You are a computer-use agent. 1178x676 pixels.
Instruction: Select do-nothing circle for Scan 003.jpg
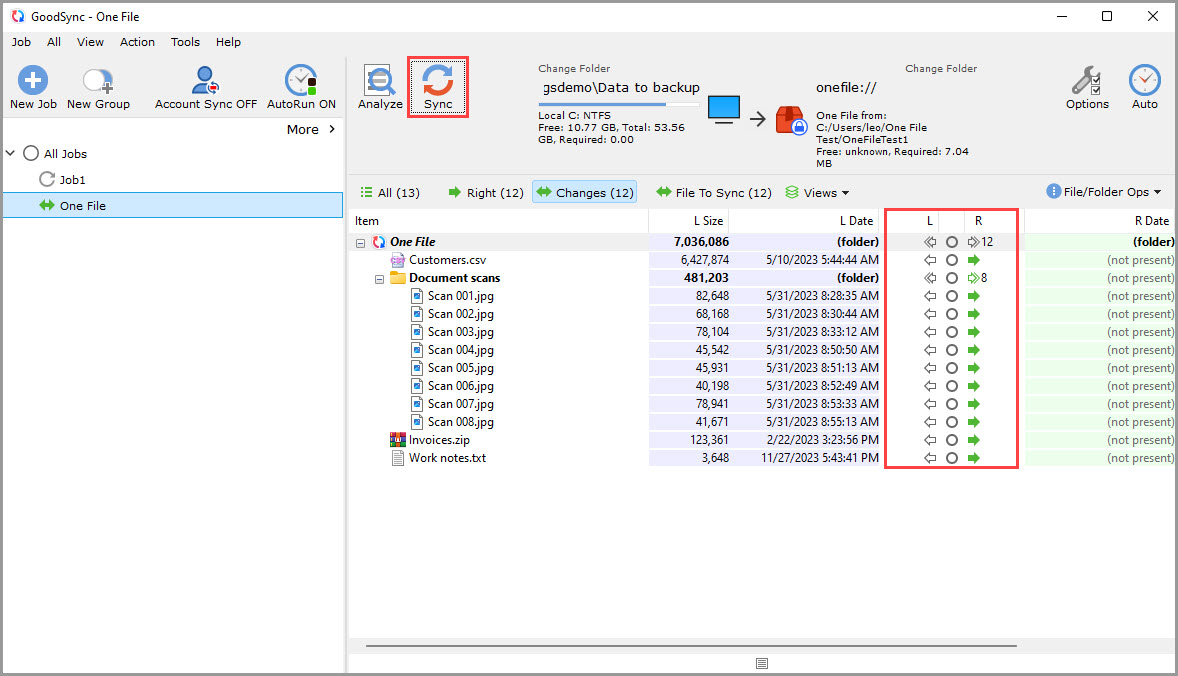(x=952, y=332)
